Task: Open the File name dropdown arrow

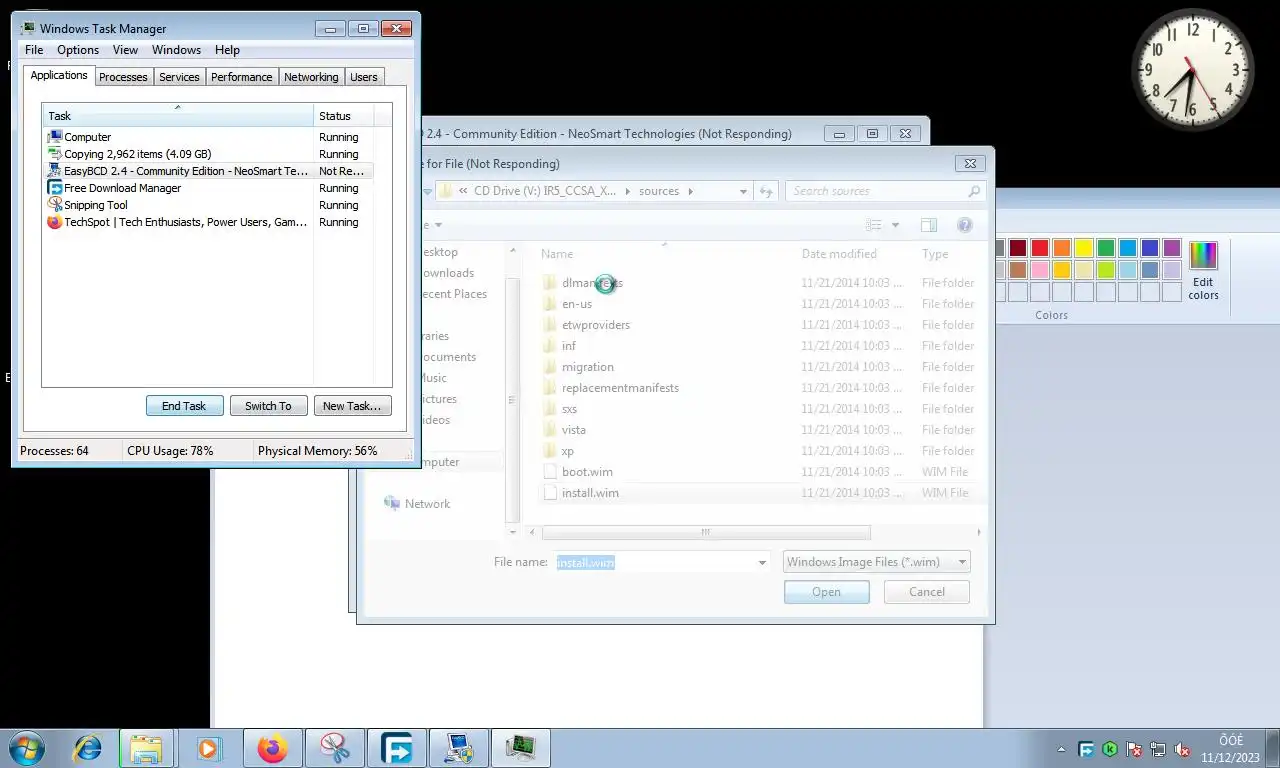Action: [x=762, y=562]
